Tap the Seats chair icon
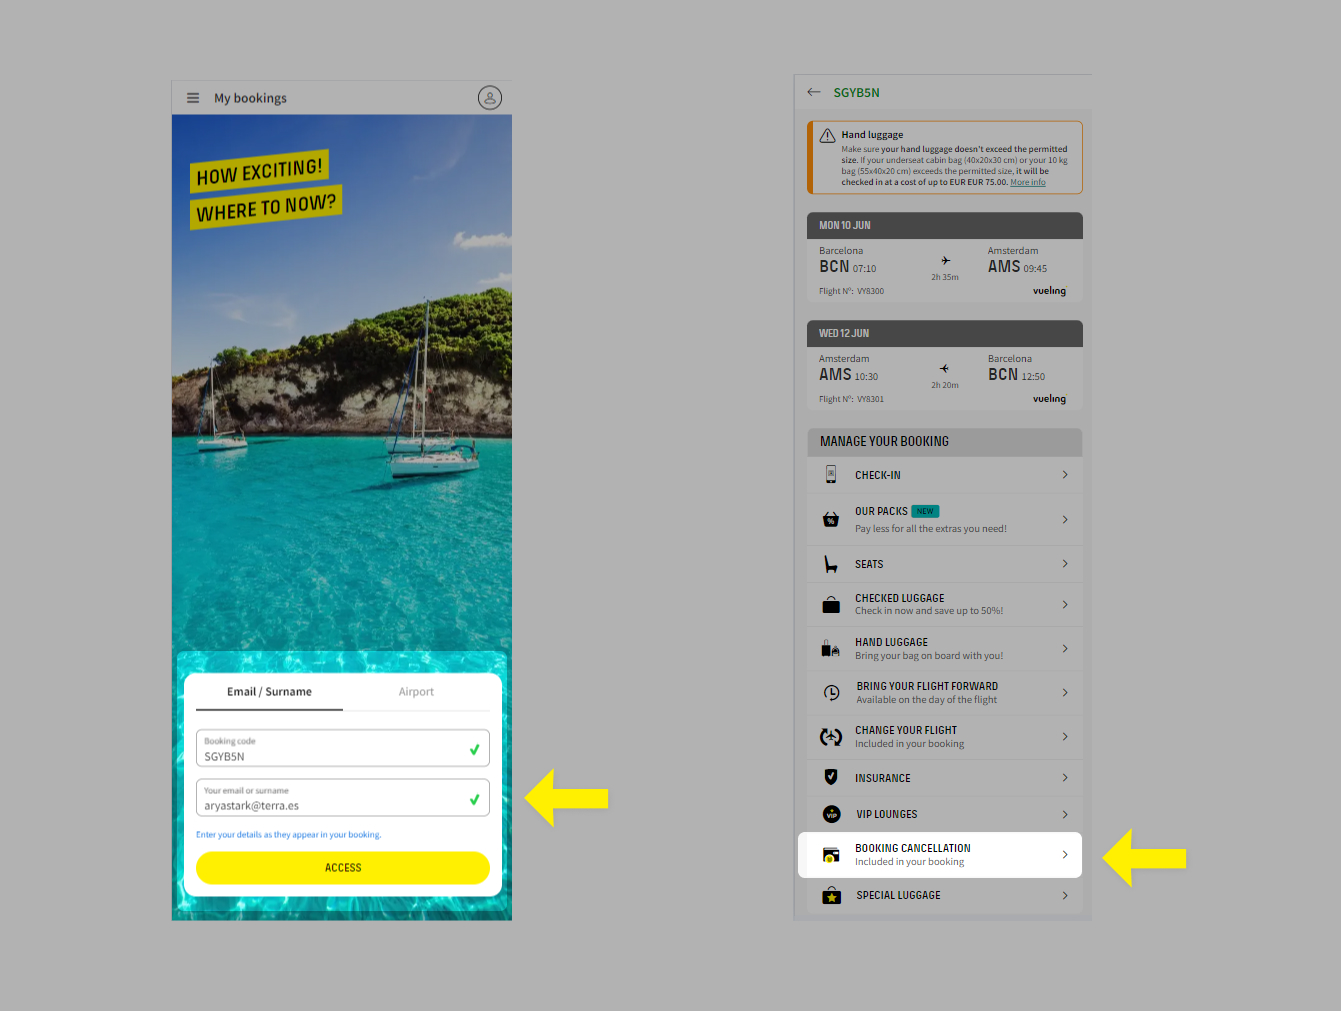 [831, 564]
